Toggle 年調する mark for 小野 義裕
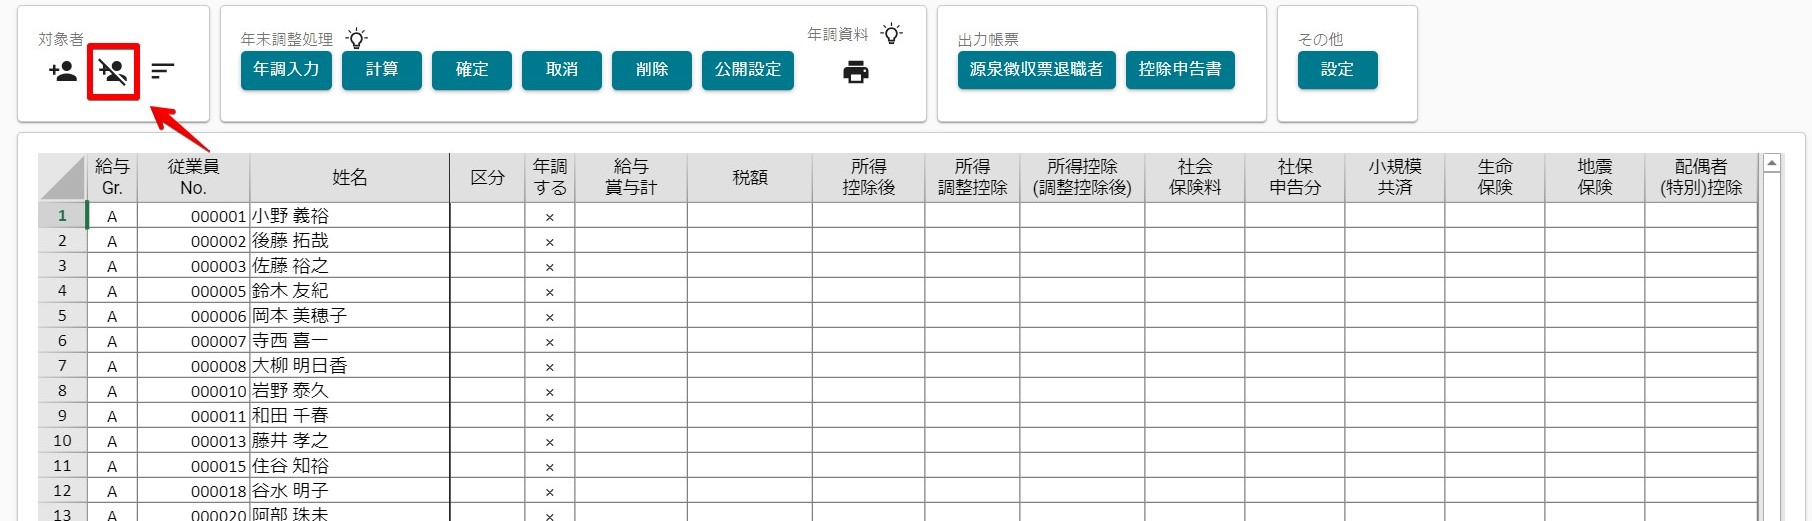The height and width of the screenshot is (521, 1812). [x=550, y=216]
